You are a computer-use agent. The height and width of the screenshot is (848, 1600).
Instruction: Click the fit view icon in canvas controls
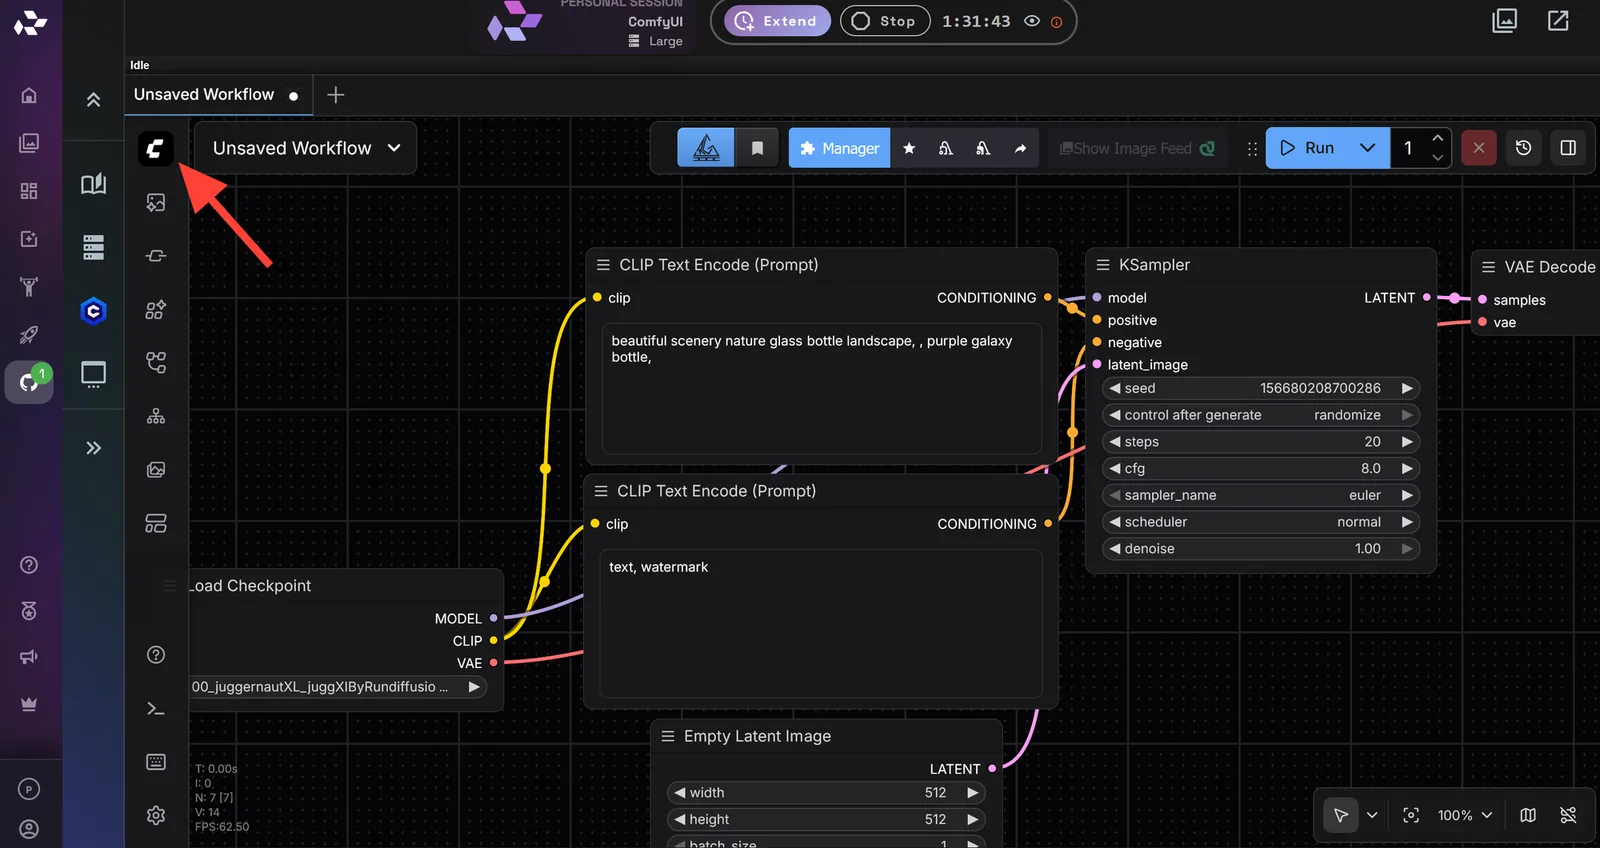click(x=1411, y=815)
